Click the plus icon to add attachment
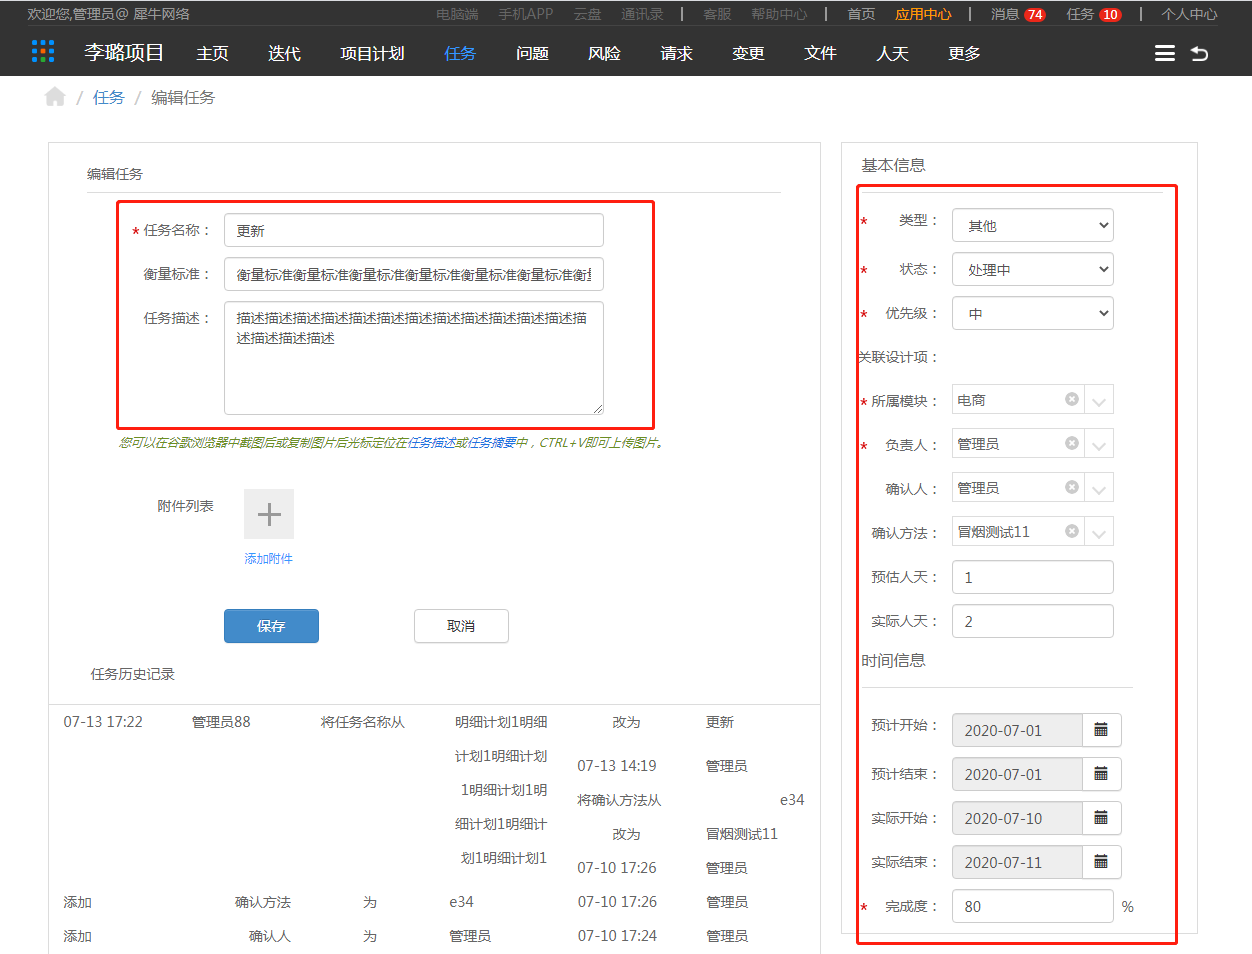The height and width of the screenshot is (954, 1252). [269, 514]
